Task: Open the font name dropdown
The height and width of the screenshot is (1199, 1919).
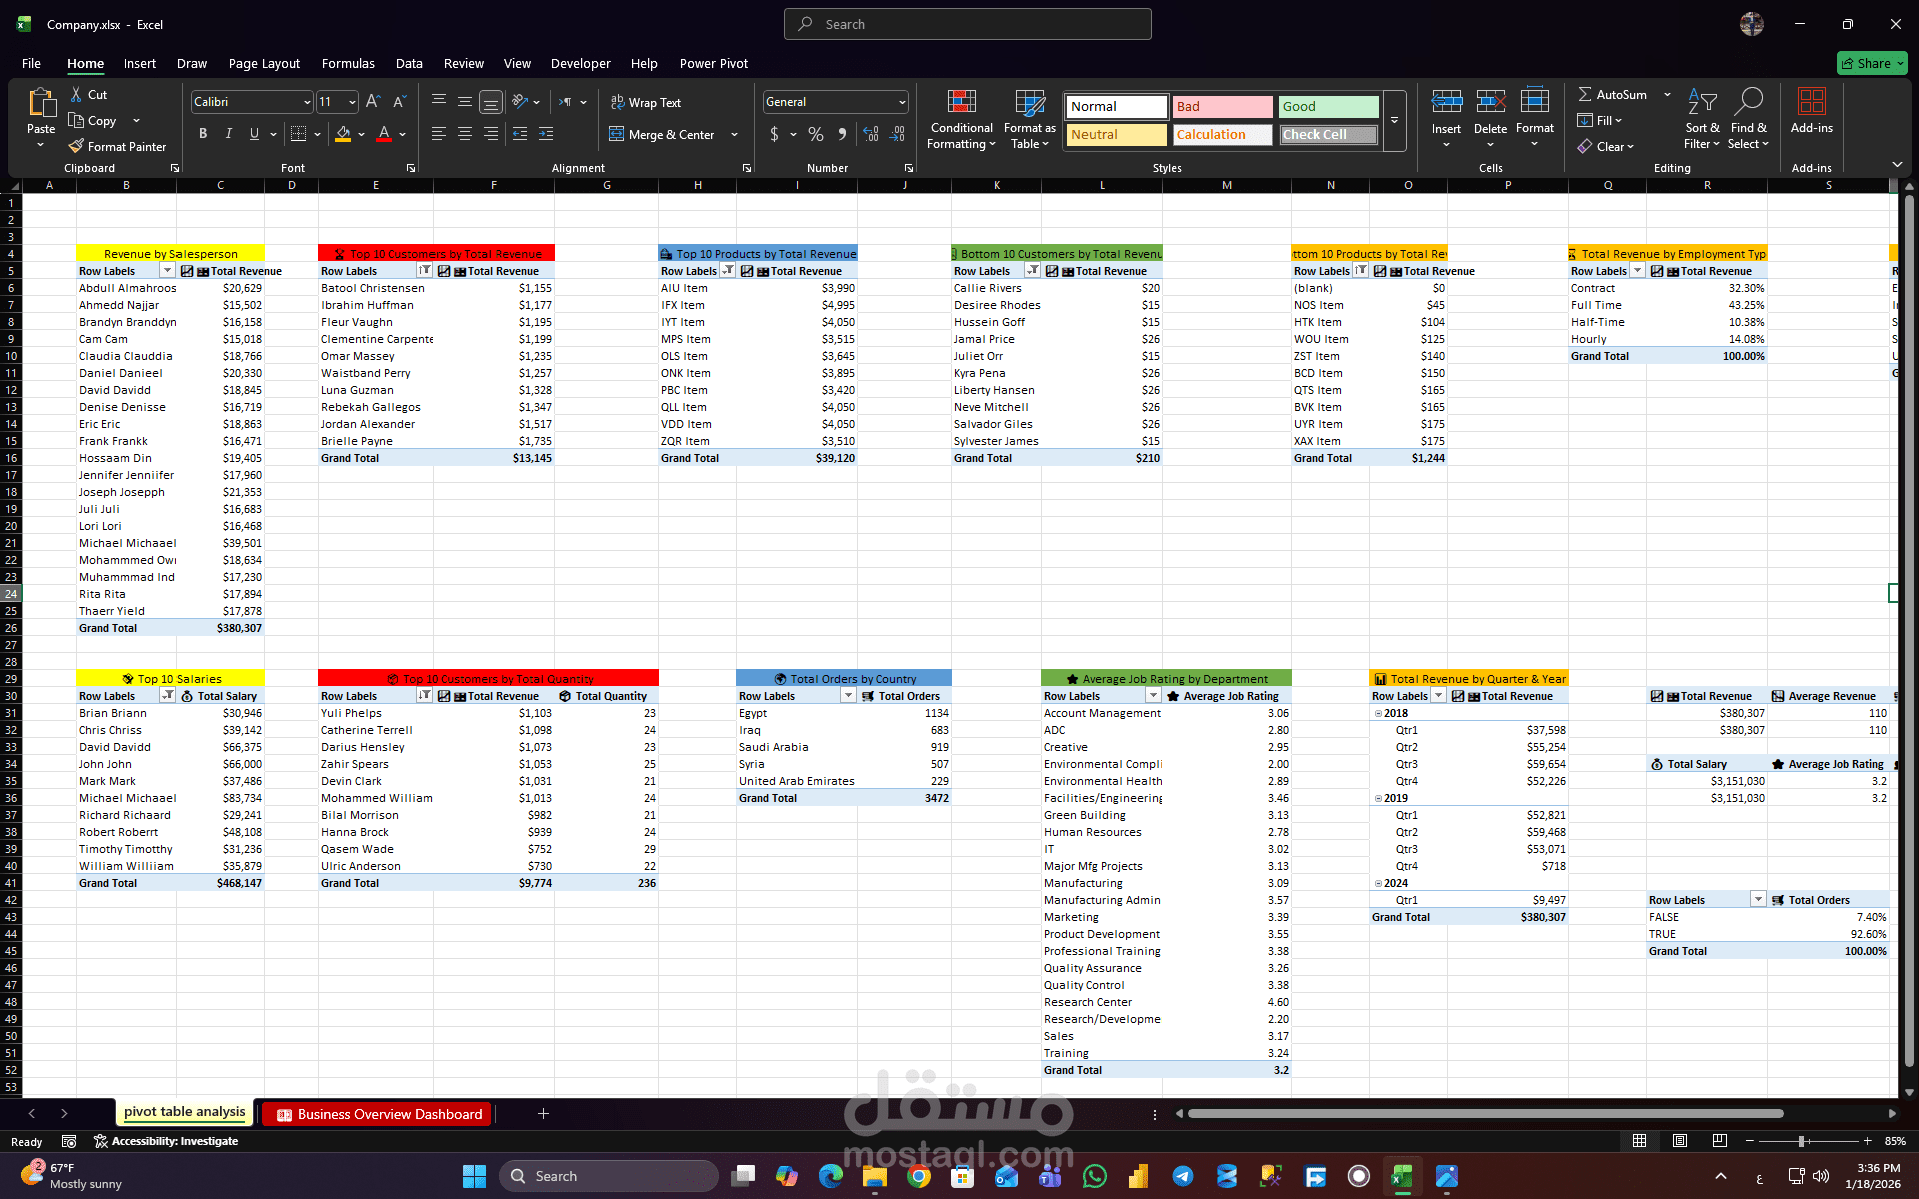Action: pyautogui.click(x=307, y=102)
